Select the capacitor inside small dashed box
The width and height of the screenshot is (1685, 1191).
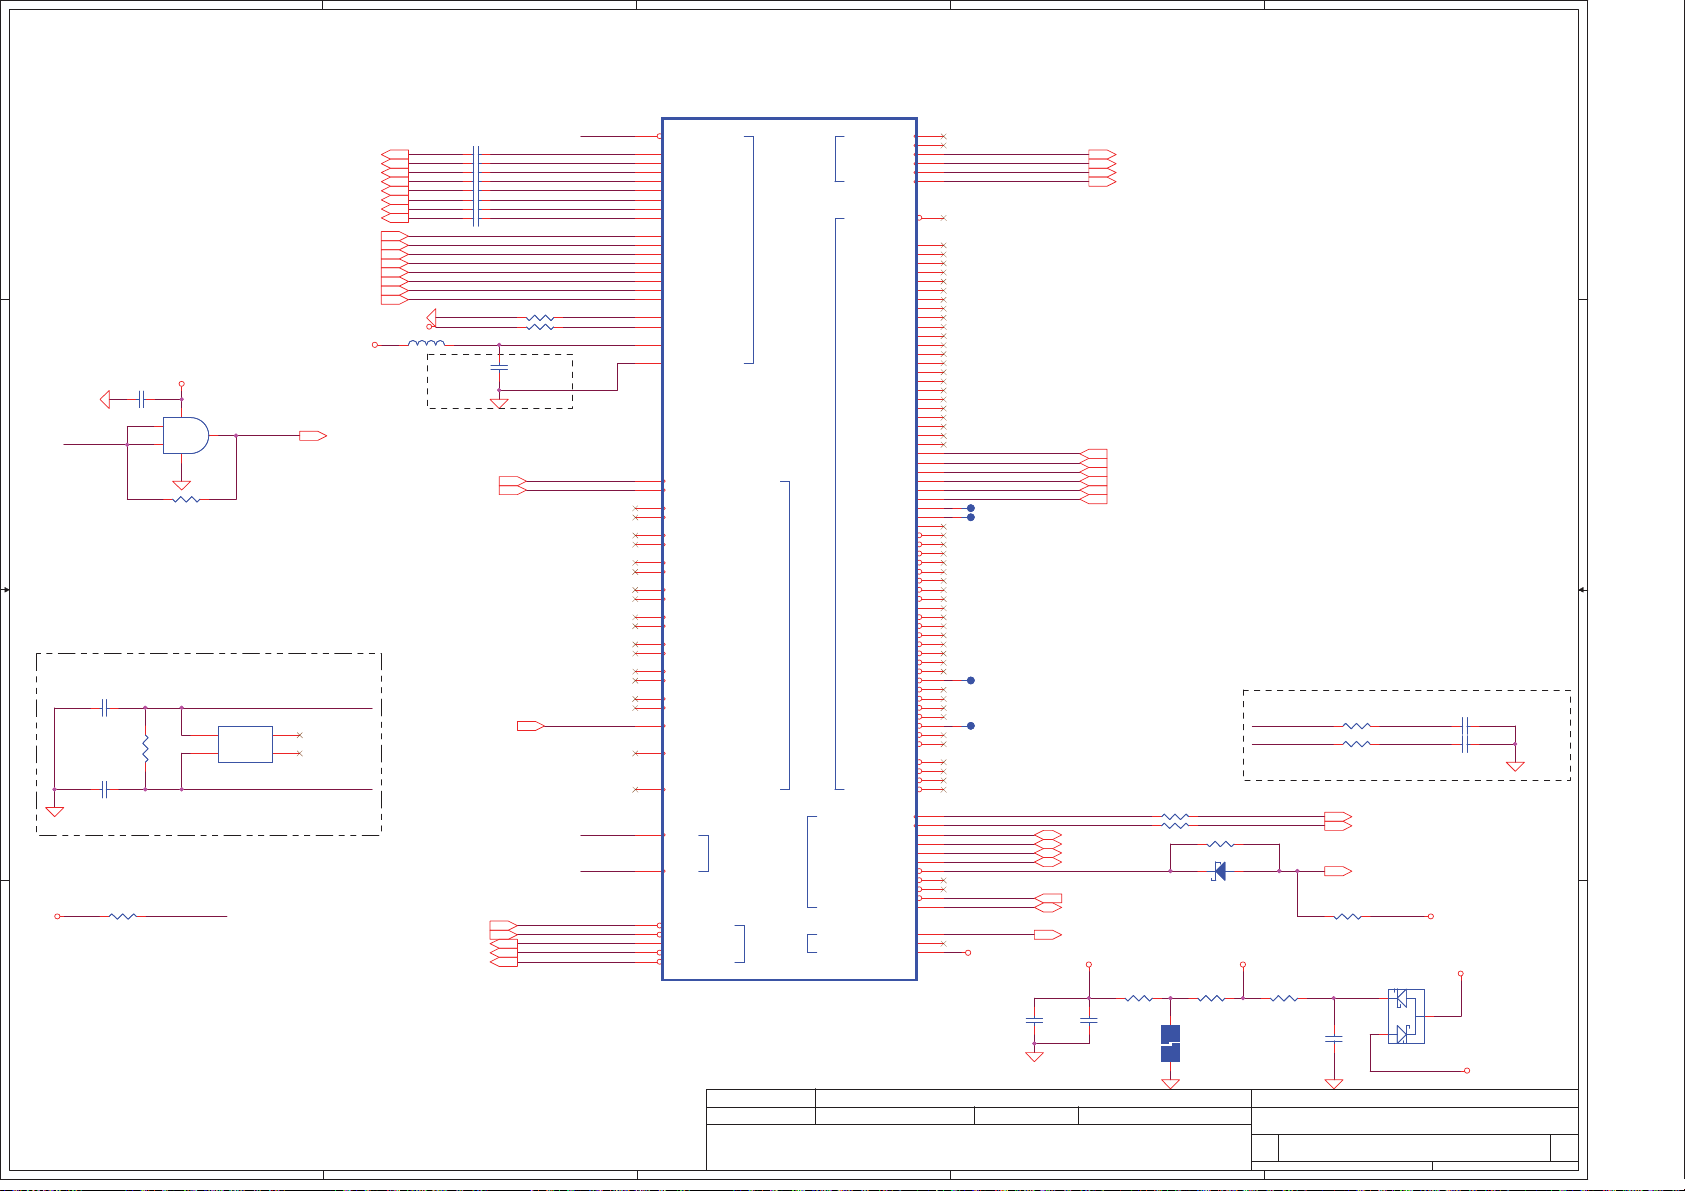(499, 369)
